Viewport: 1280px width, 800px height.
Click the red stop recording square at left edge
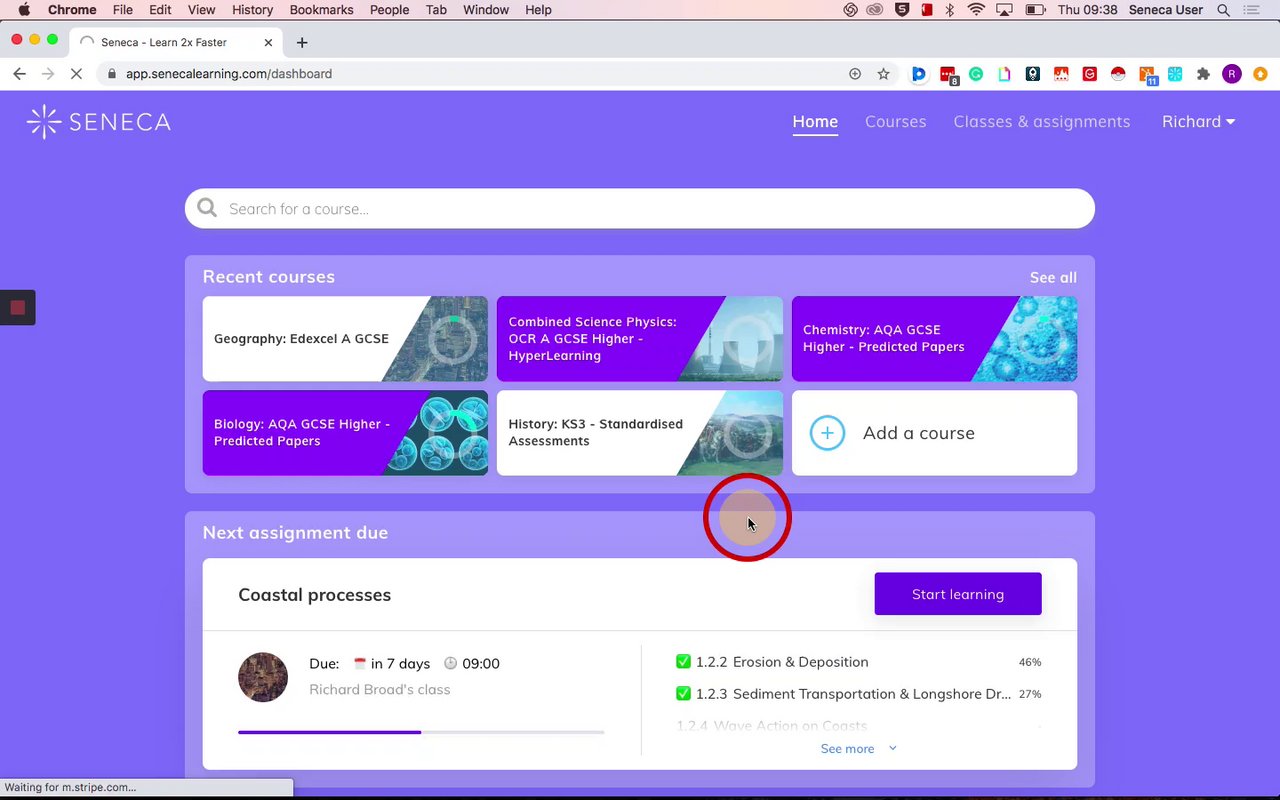click(17, 307)
